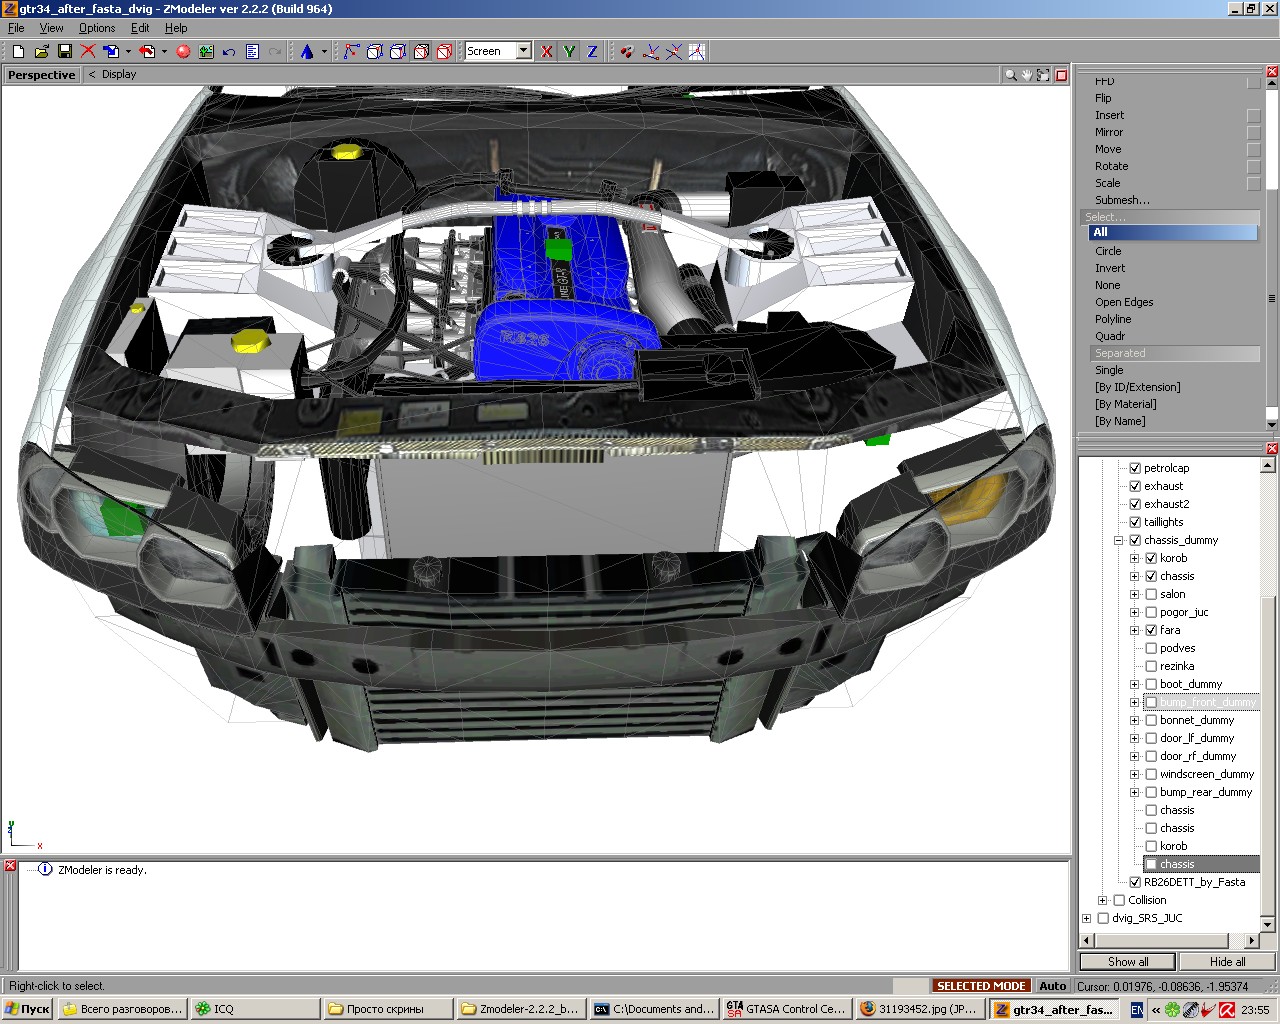Click the viewport pan hand icon
1280x1024 pixels.
pos(1027,75)
